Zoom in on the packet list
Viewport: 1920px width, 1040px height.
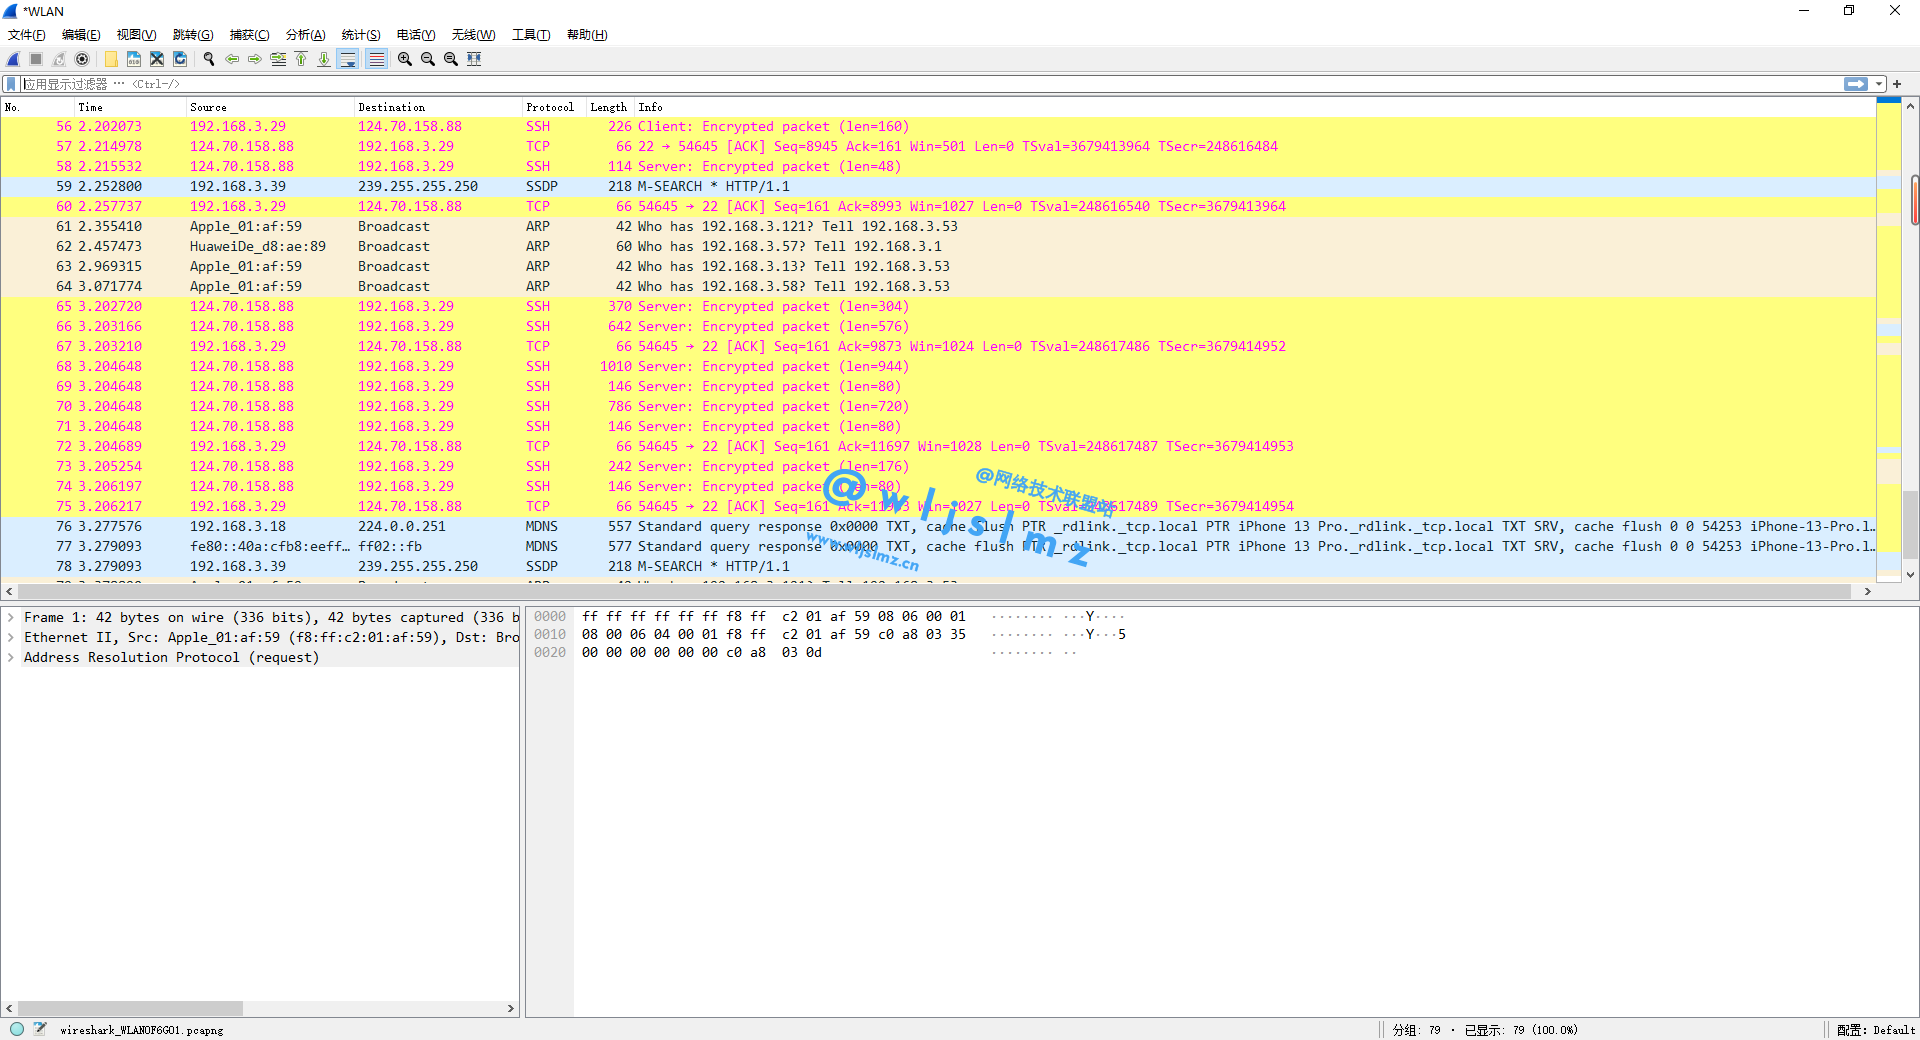click(404, 58)
